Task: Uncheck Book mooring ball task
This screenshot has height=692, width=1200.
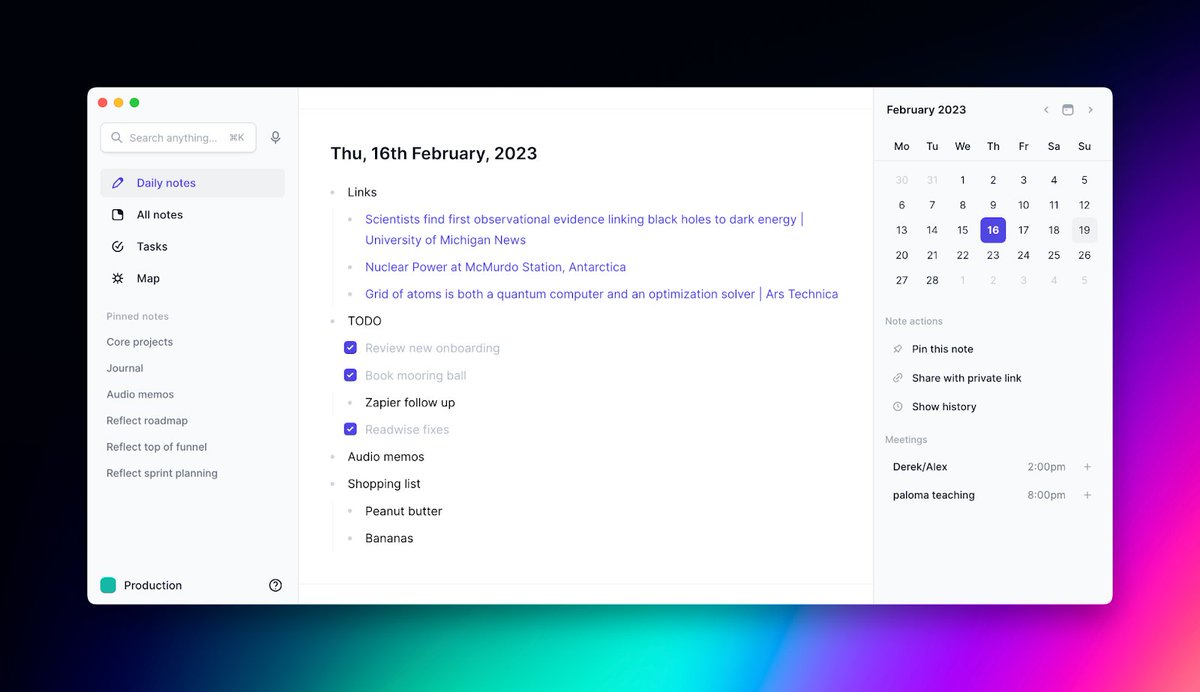Action: (350, 375)
